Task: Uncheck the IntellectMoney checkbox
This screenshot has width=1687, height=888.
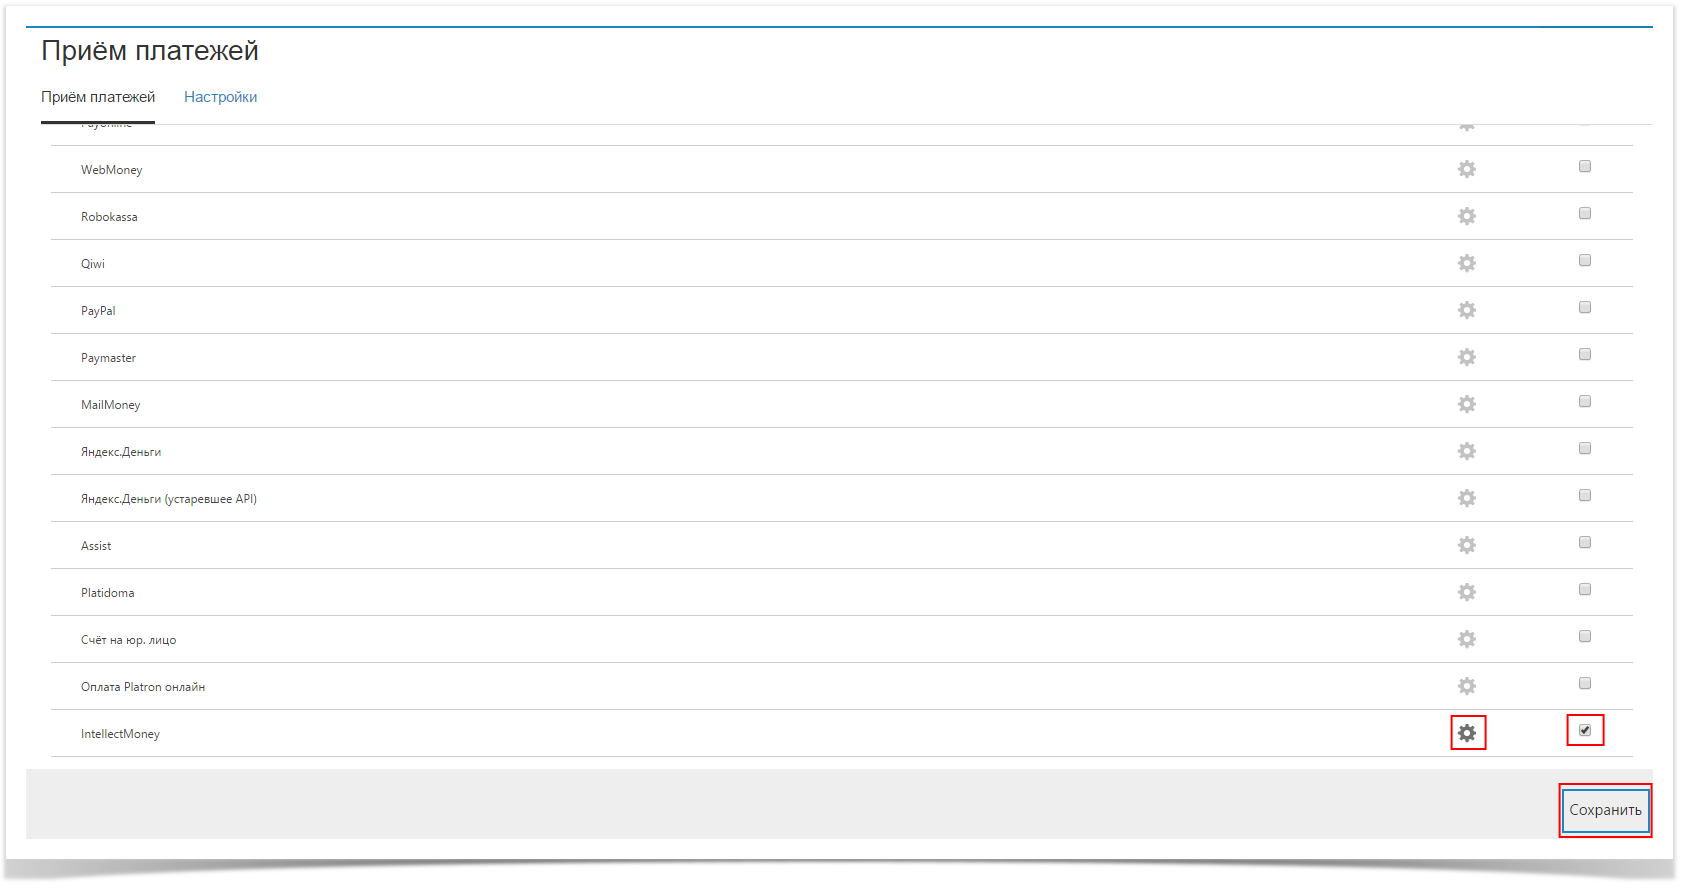Action: tap(1585, 730)
